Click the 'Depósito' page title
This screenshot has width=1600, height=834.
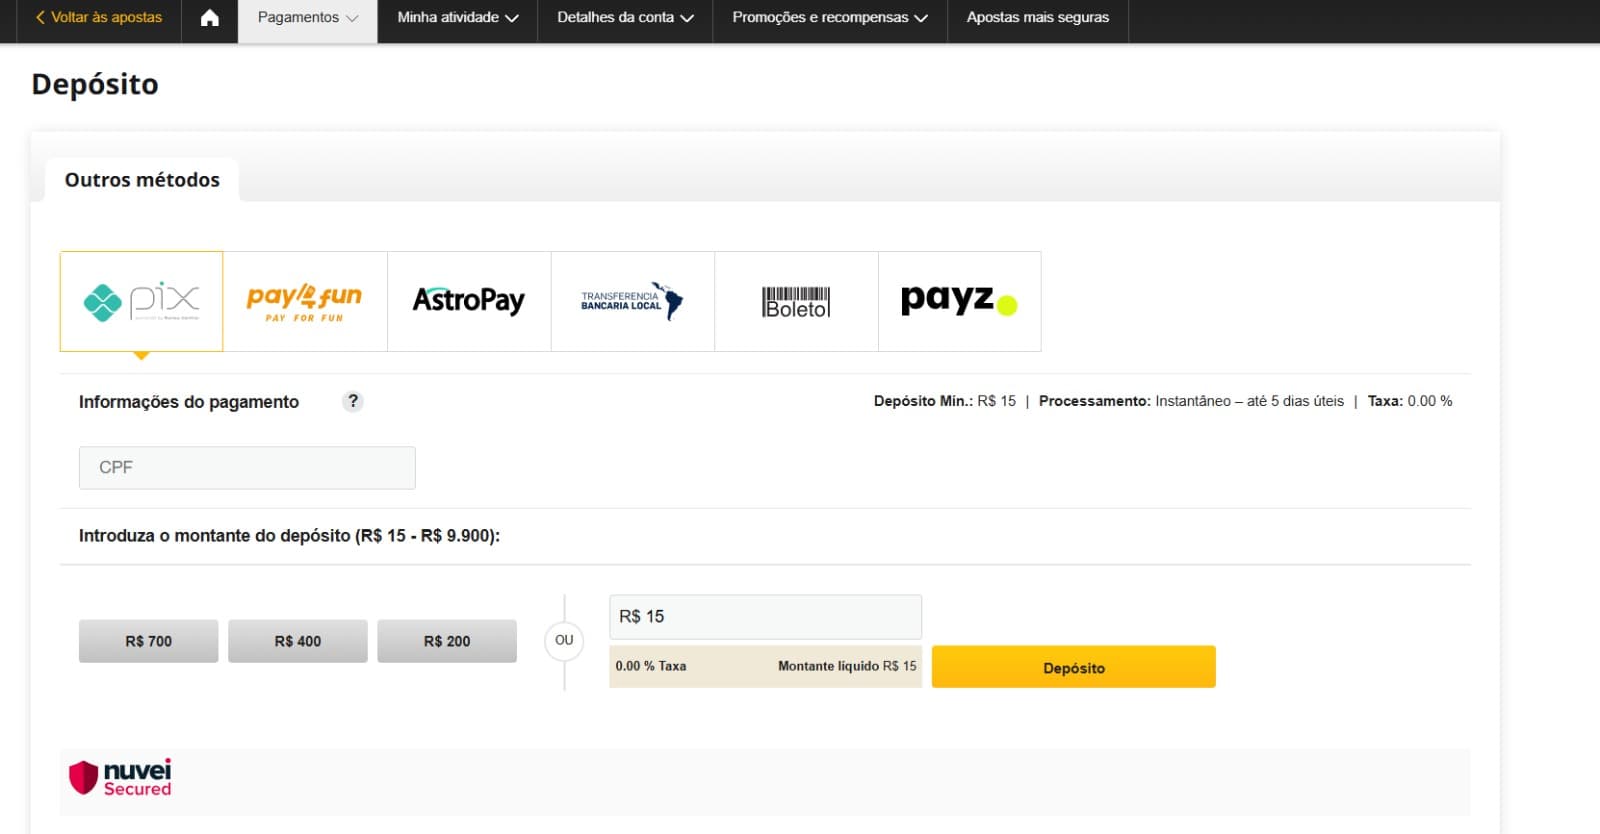pos(95,85)
